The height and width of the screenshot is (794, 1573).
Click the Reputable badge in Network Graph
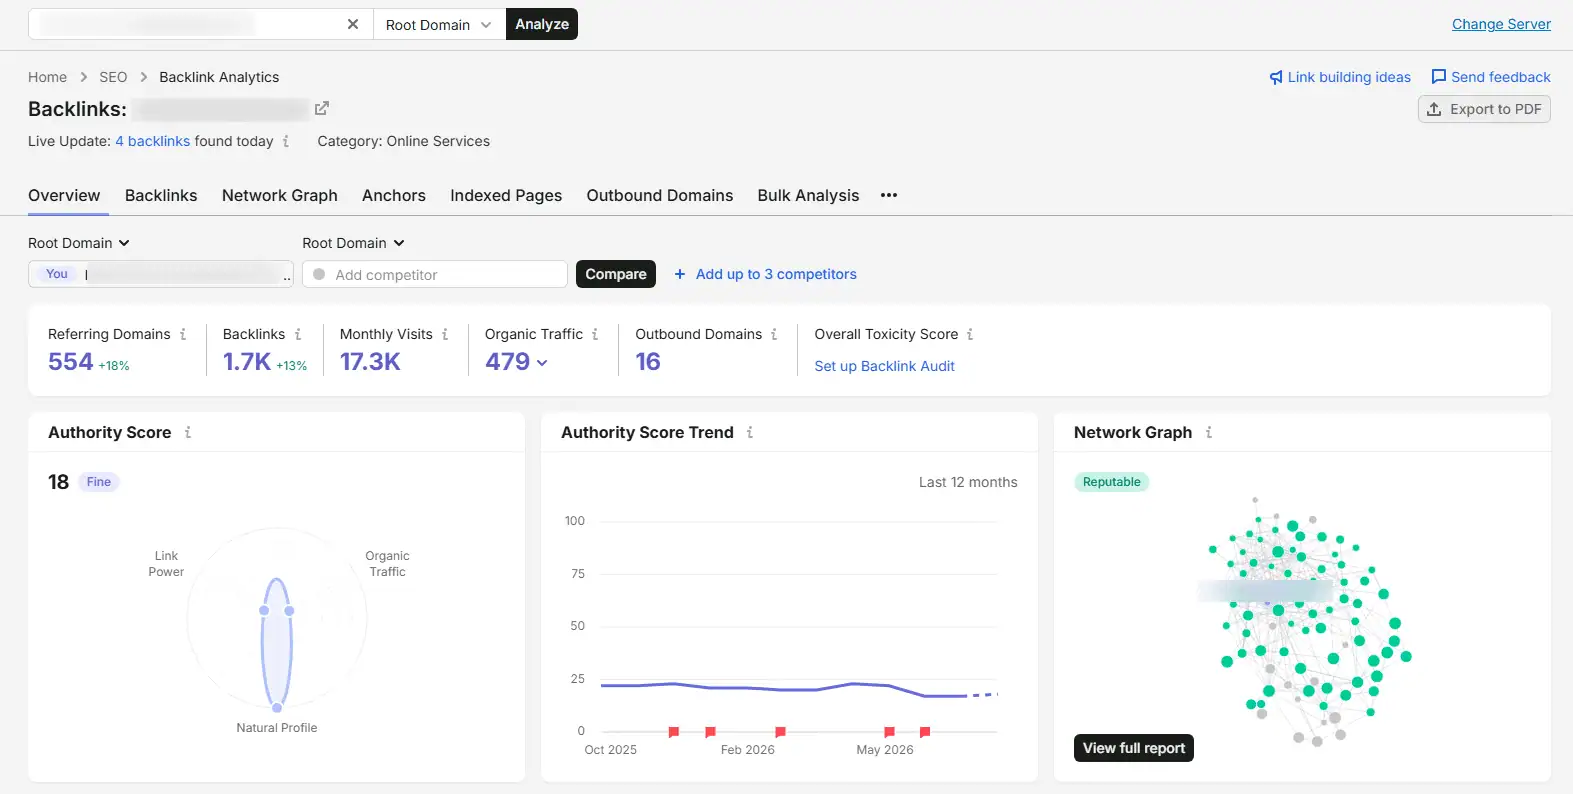coord(1111,482)
